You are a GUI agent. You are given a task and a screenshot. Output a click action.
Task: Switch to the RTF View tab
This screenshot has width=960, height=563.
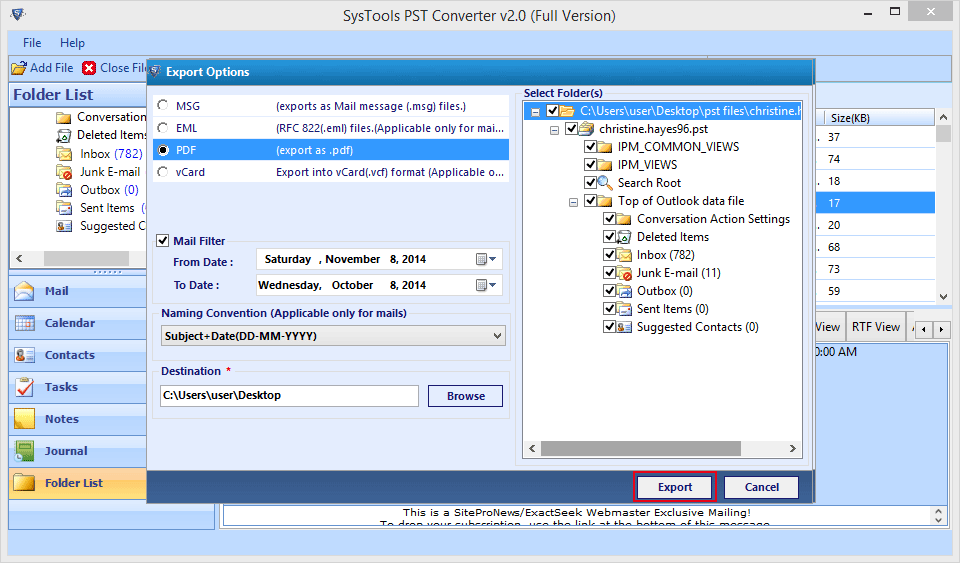point(876,327)
